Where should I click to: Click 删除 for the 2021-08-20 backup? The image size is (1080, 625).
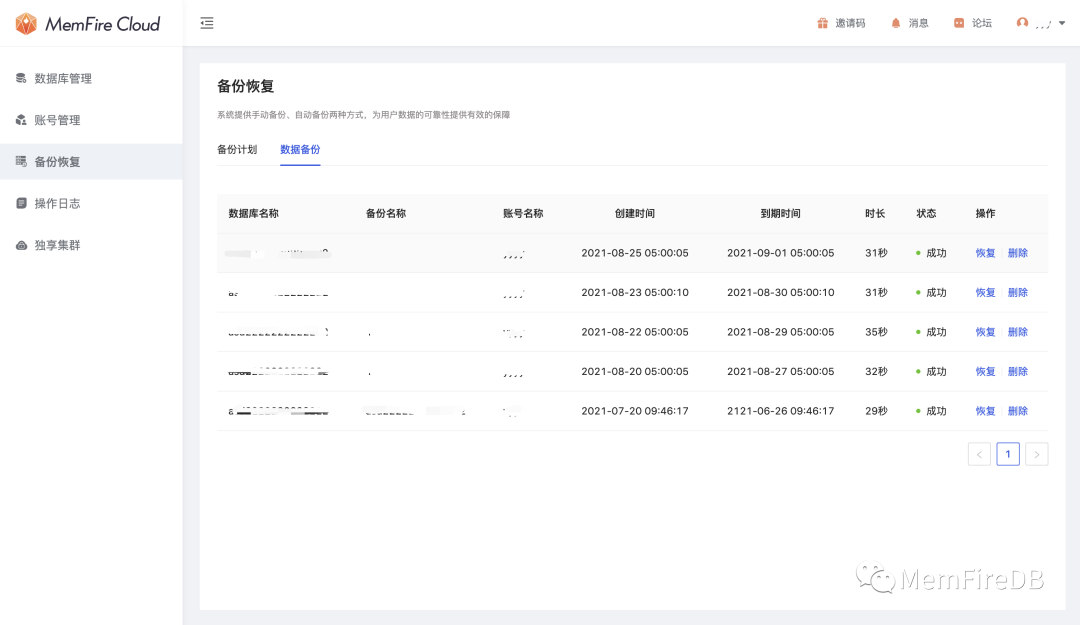click(x=1018, y=371)
